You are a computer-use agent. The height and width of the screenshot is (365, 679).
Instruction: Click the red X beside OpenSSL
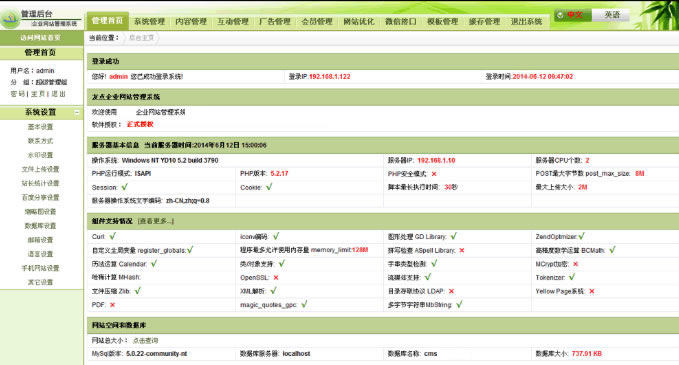276,278
